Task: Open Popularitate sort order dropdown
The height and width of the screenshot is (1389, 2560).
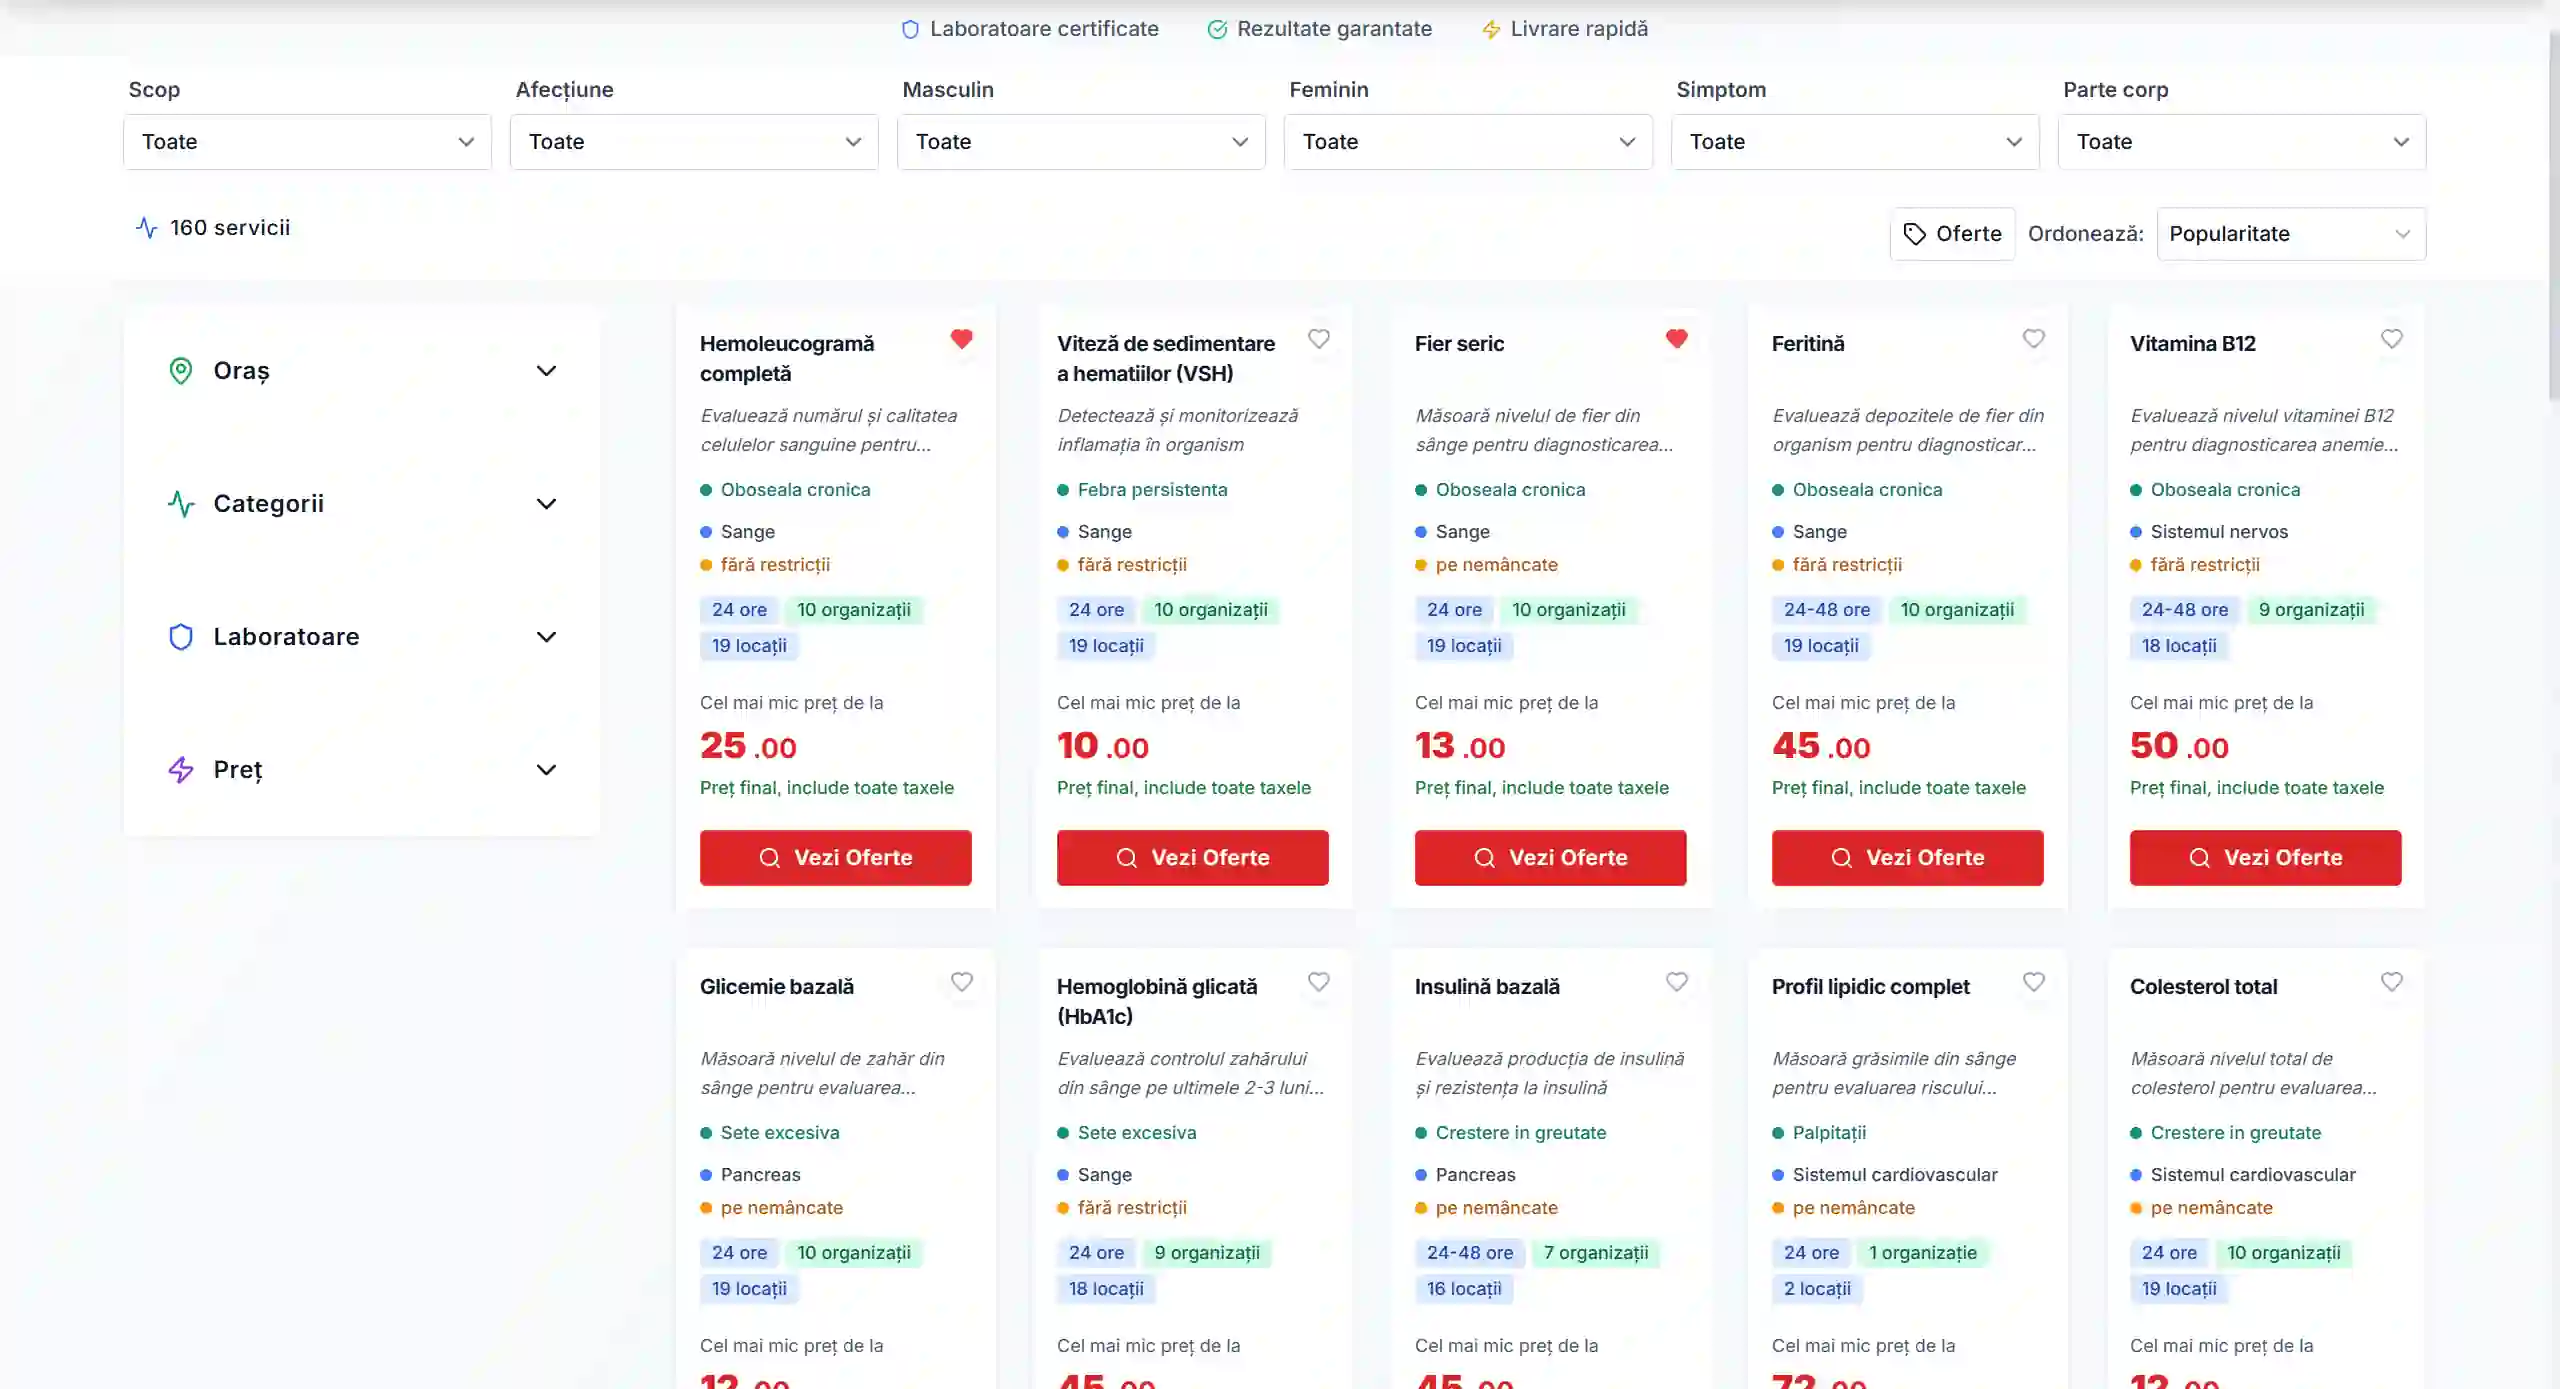Action: tap(2290, 234)
